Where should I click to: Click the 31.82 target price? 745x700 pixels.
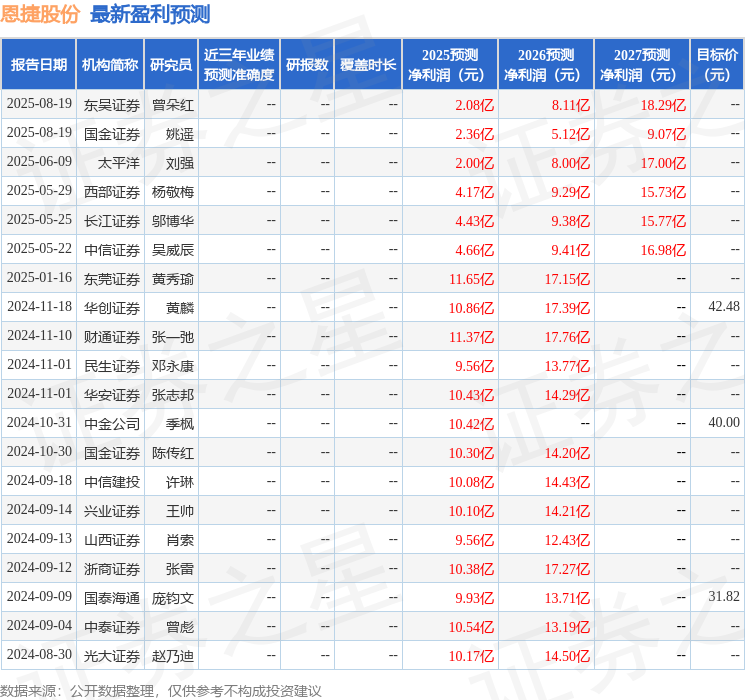(724, 596)
